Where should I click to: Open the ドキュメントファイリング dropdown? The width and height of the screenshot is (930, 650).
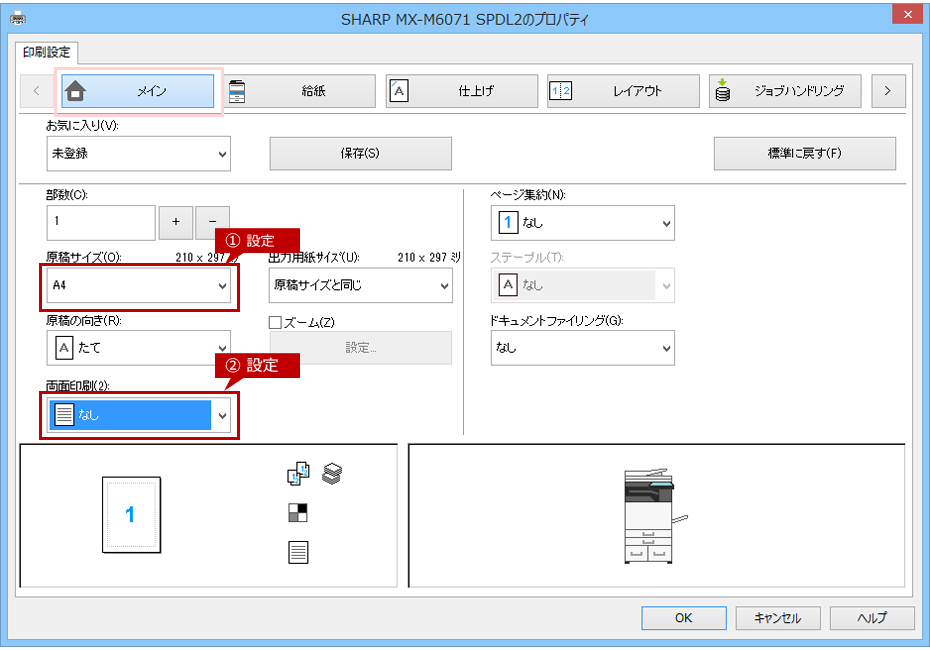tap(582, 348)
